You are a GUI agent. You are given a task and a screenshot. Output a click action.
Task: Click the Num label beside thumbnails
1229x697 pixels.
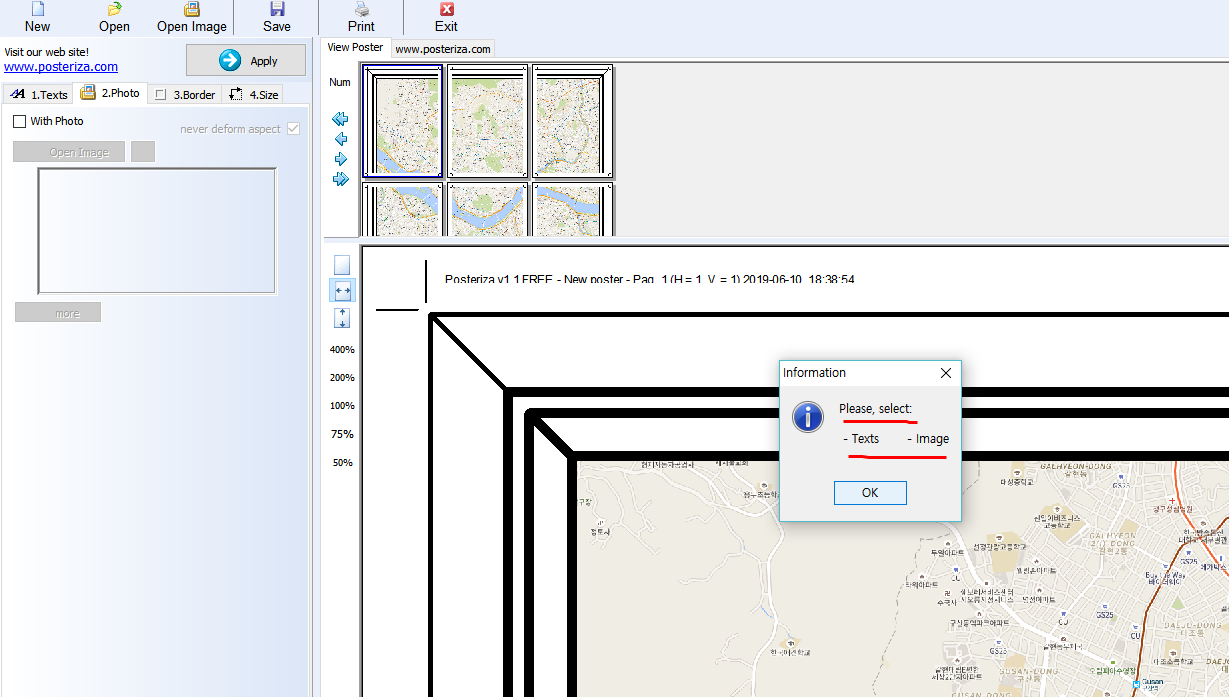(x=340, y=82)
